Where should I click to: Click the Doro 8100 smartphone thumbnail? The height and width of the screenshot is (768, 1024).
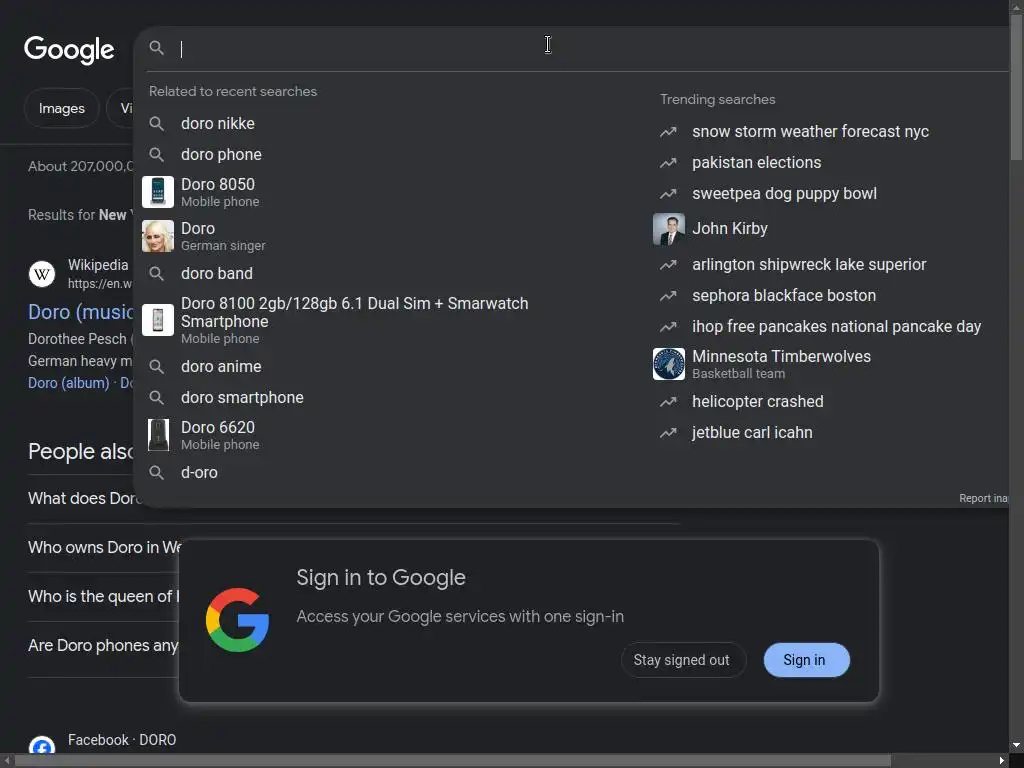157,320
